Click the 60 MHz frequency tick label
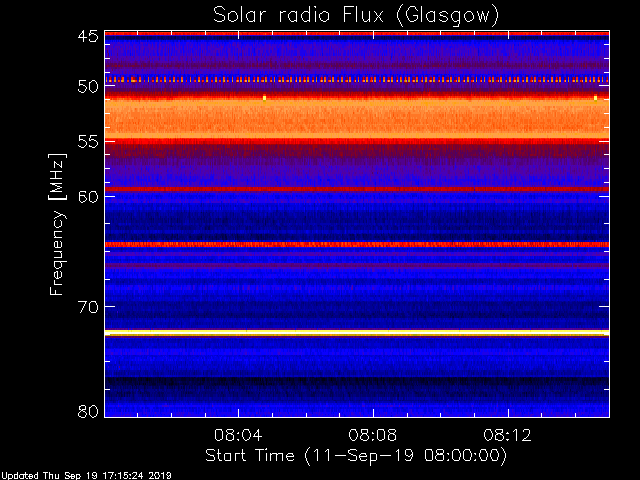 pos(88,197)
